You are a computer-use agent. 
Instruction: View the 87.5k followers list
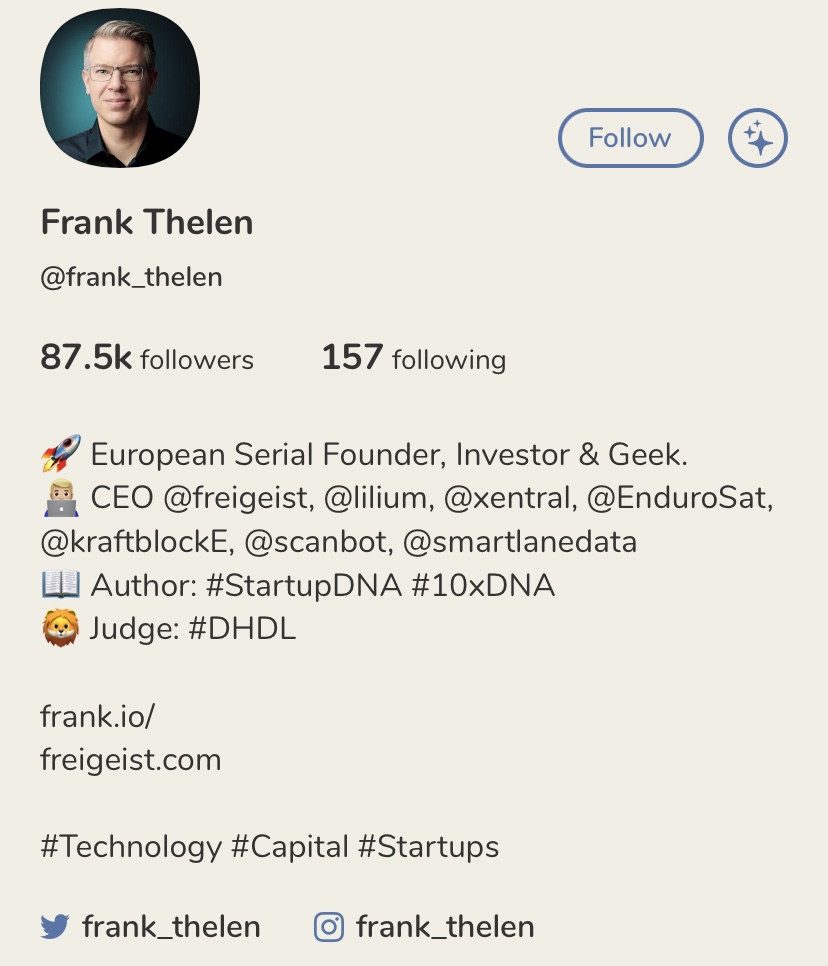(147, 358)
